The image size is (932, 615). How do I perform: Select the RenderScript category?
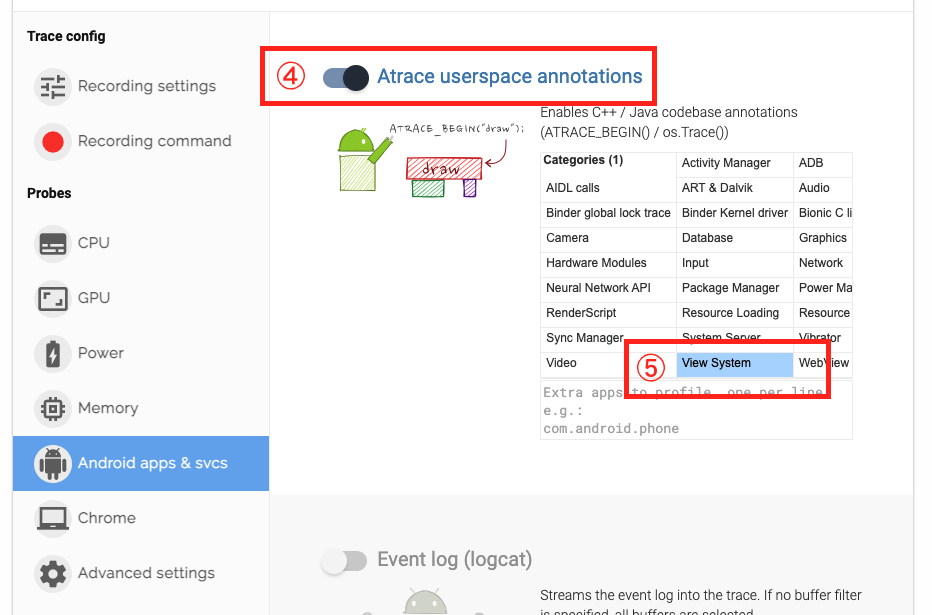click(x=608, y=313)
